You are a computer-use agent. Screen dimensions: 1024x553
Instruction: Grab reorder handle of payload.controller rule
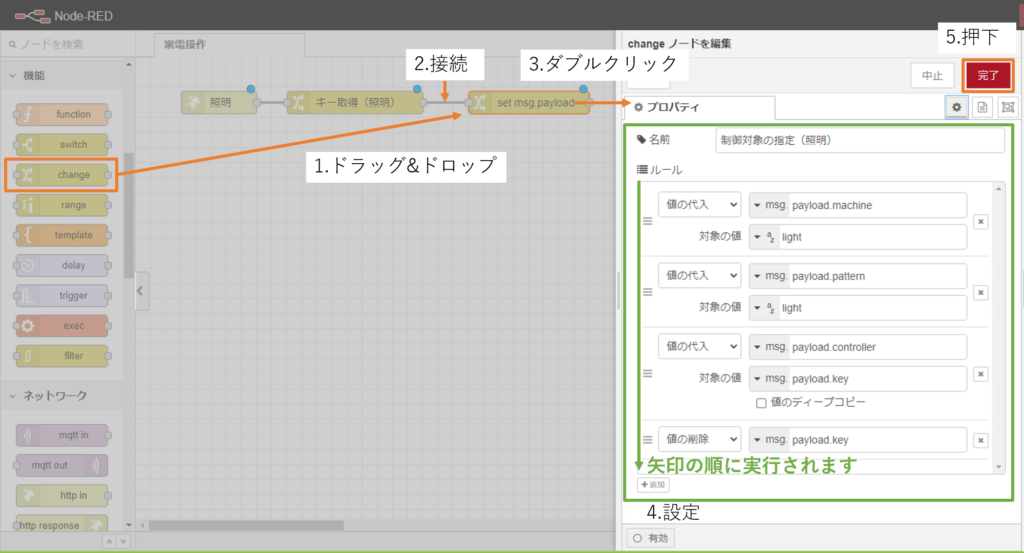click(x=647, y=373)
